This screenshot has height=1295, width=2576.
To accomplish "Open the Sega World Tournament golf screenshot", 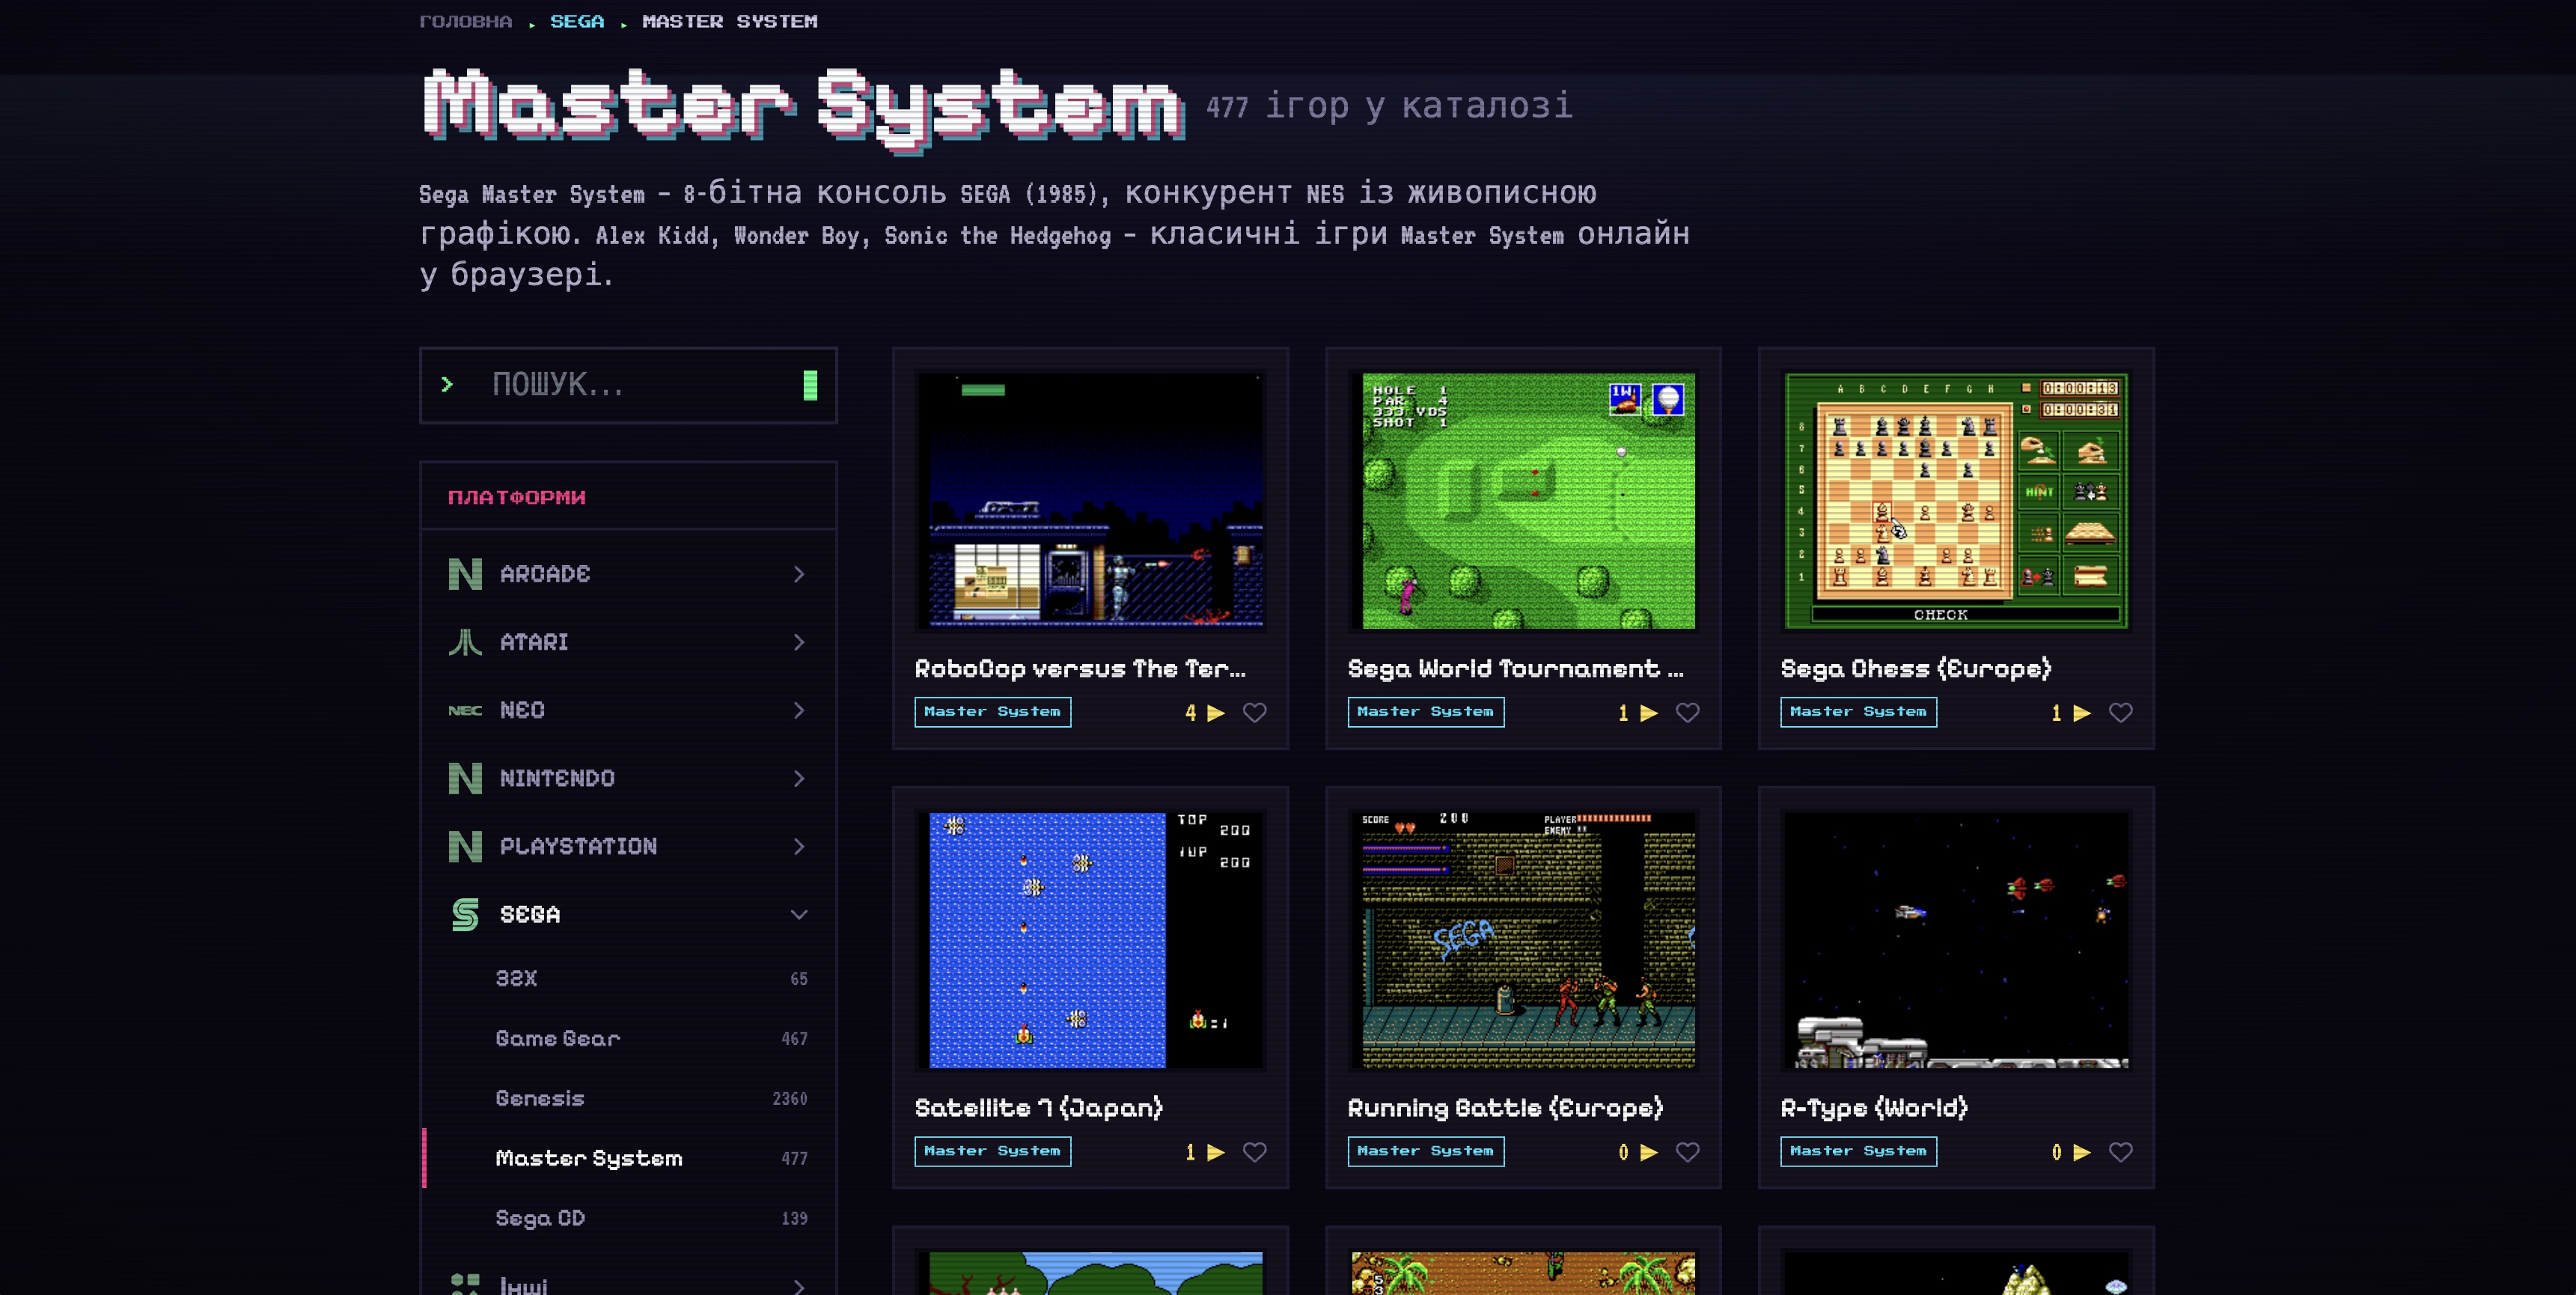I will [1523, 501].
